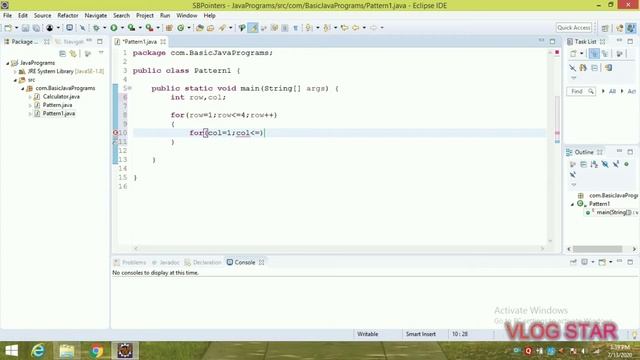Switch to the Declaration tab
Image resolution: width=640 pixels, height=360 pixels.
coord(203,262)
